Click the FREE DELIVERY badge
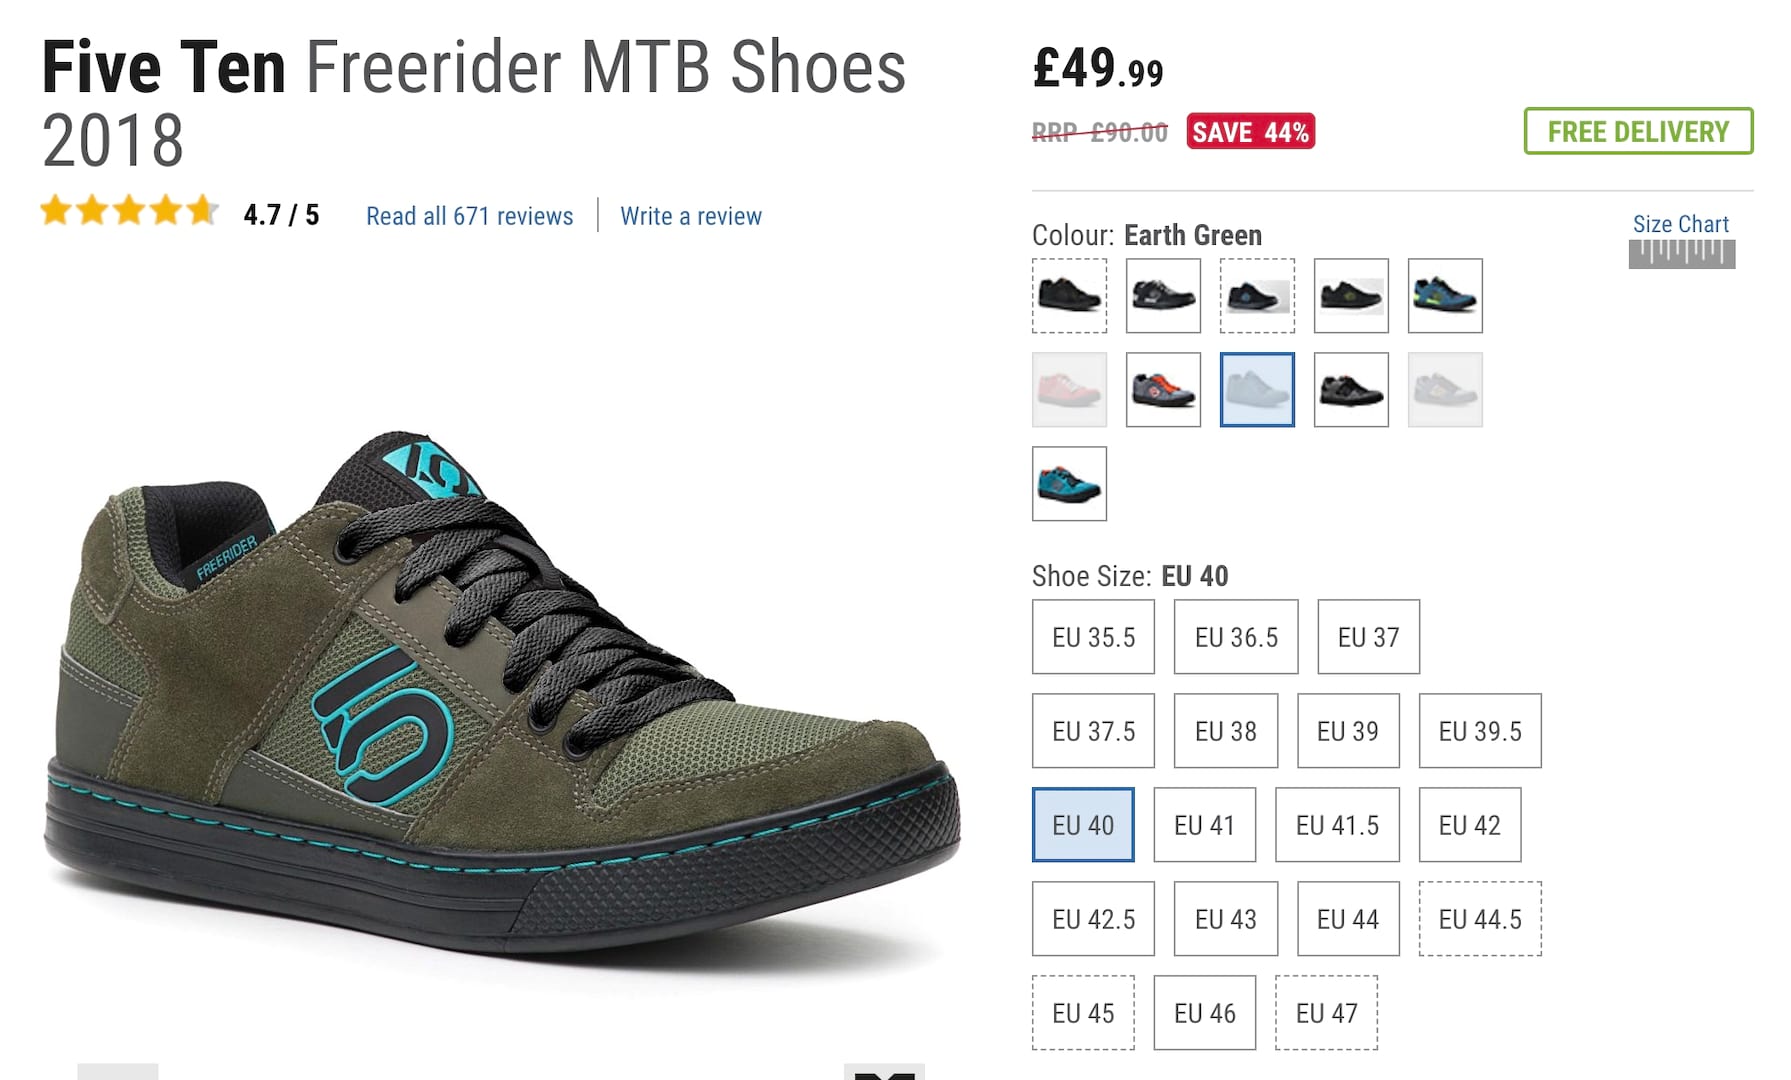Image resolution: width=1791 pixels, height=1080 pixels. [1638, 131]
